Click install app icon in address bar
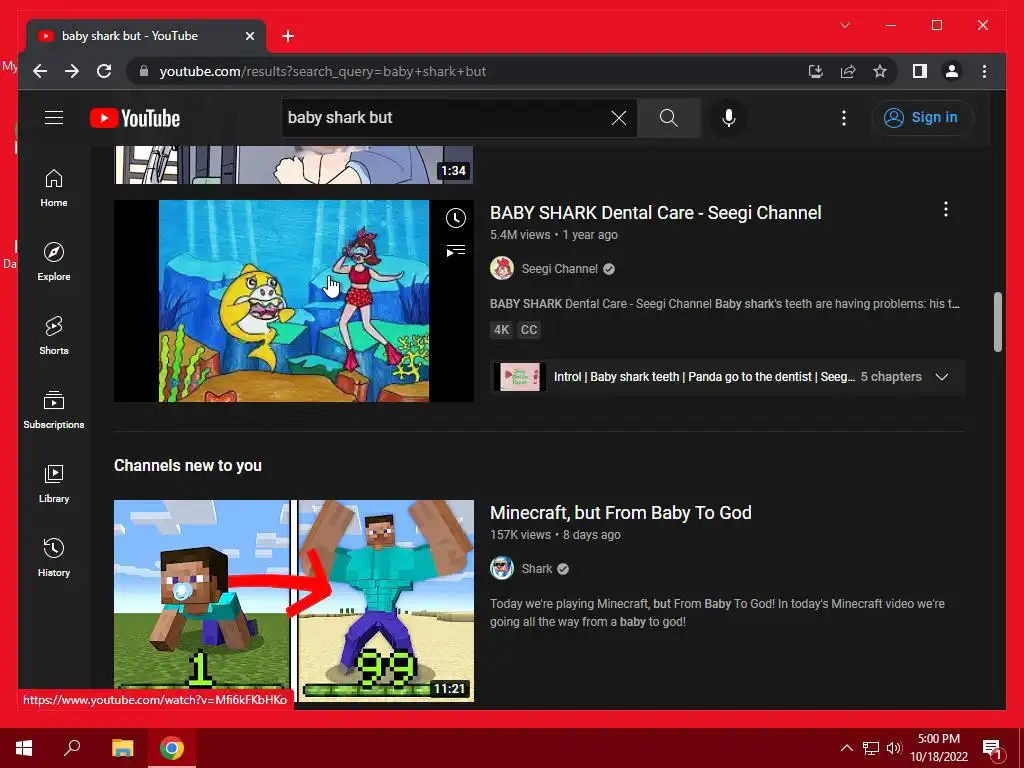 (816, 71)
